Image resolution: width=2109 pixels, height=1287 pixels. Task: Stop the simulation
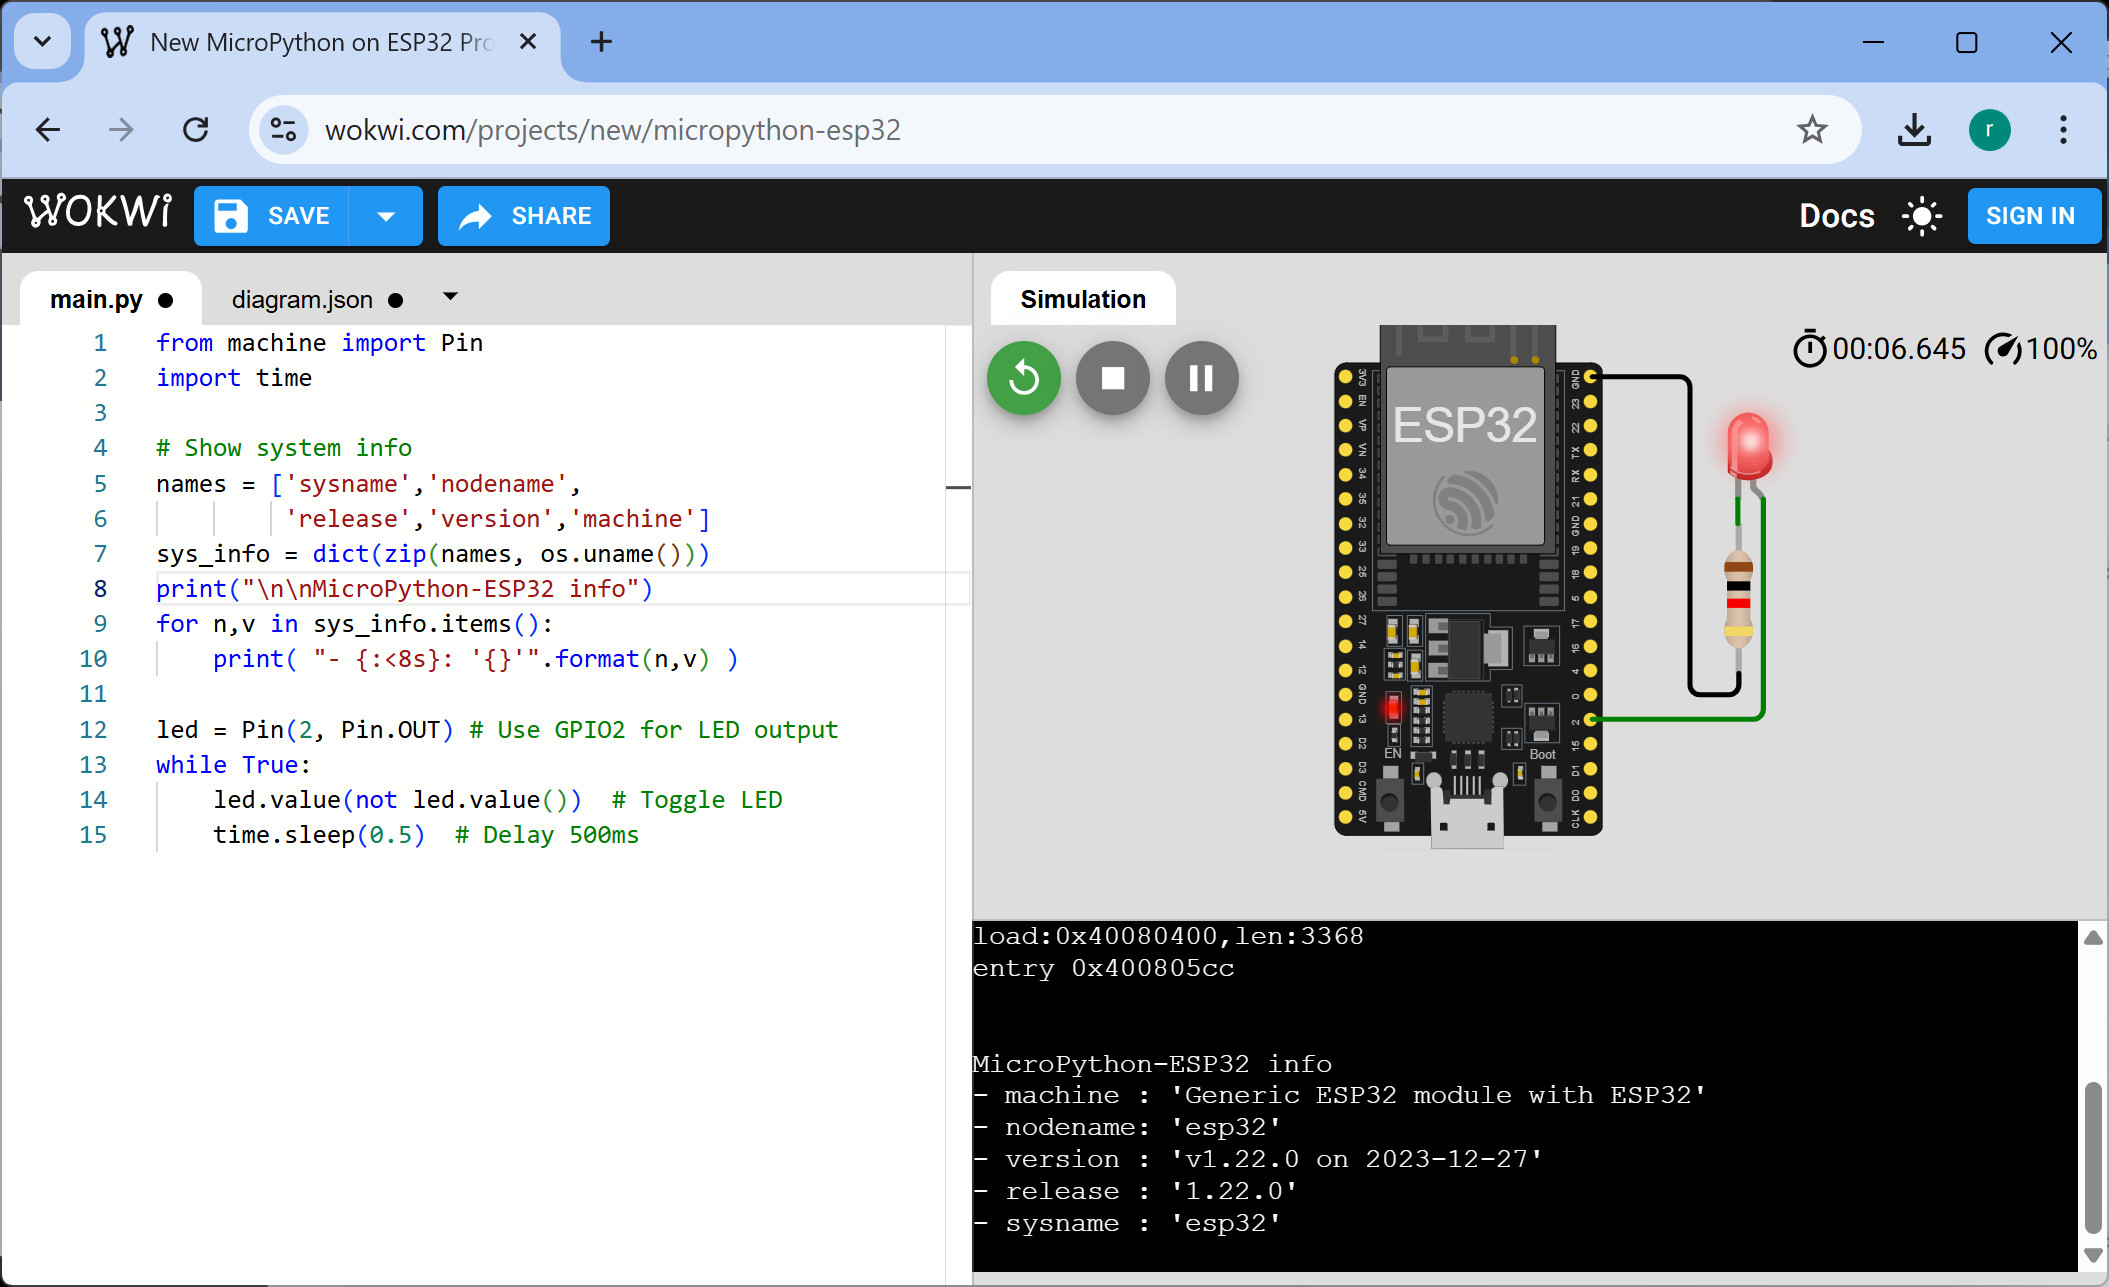(1113, 378)
